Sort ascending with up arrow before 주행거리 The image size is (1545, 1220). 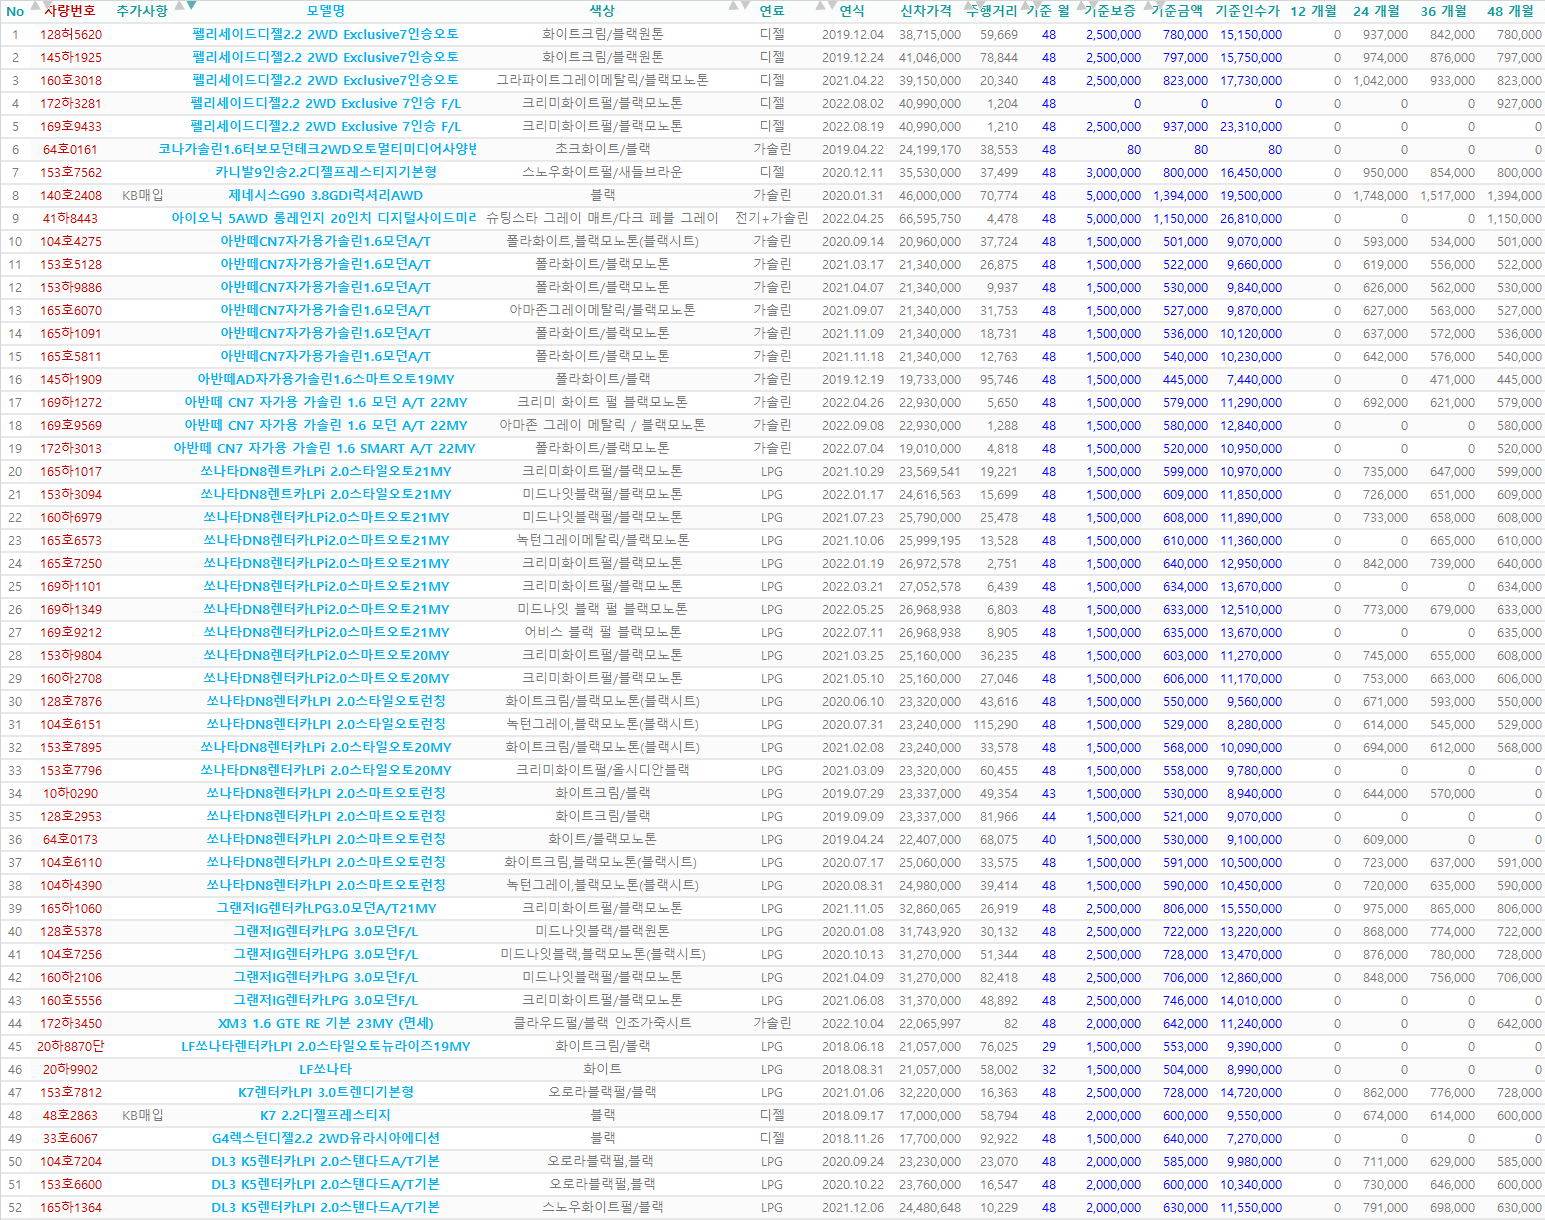pyautogui.click(x=969, y=5)
